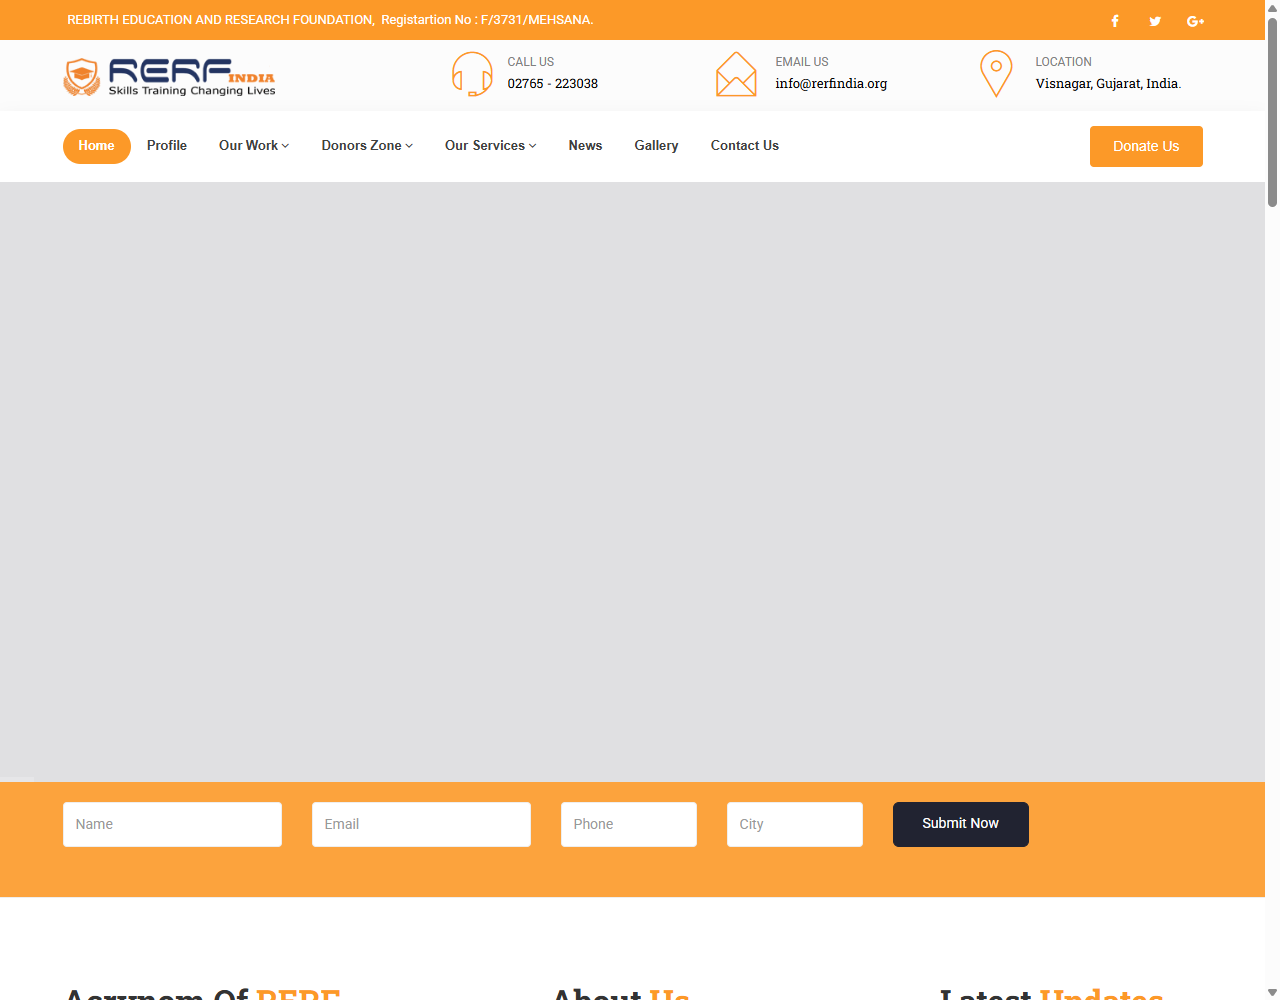Click the RERF India logo
The image size is (1280, 1000).
point(169,77)
